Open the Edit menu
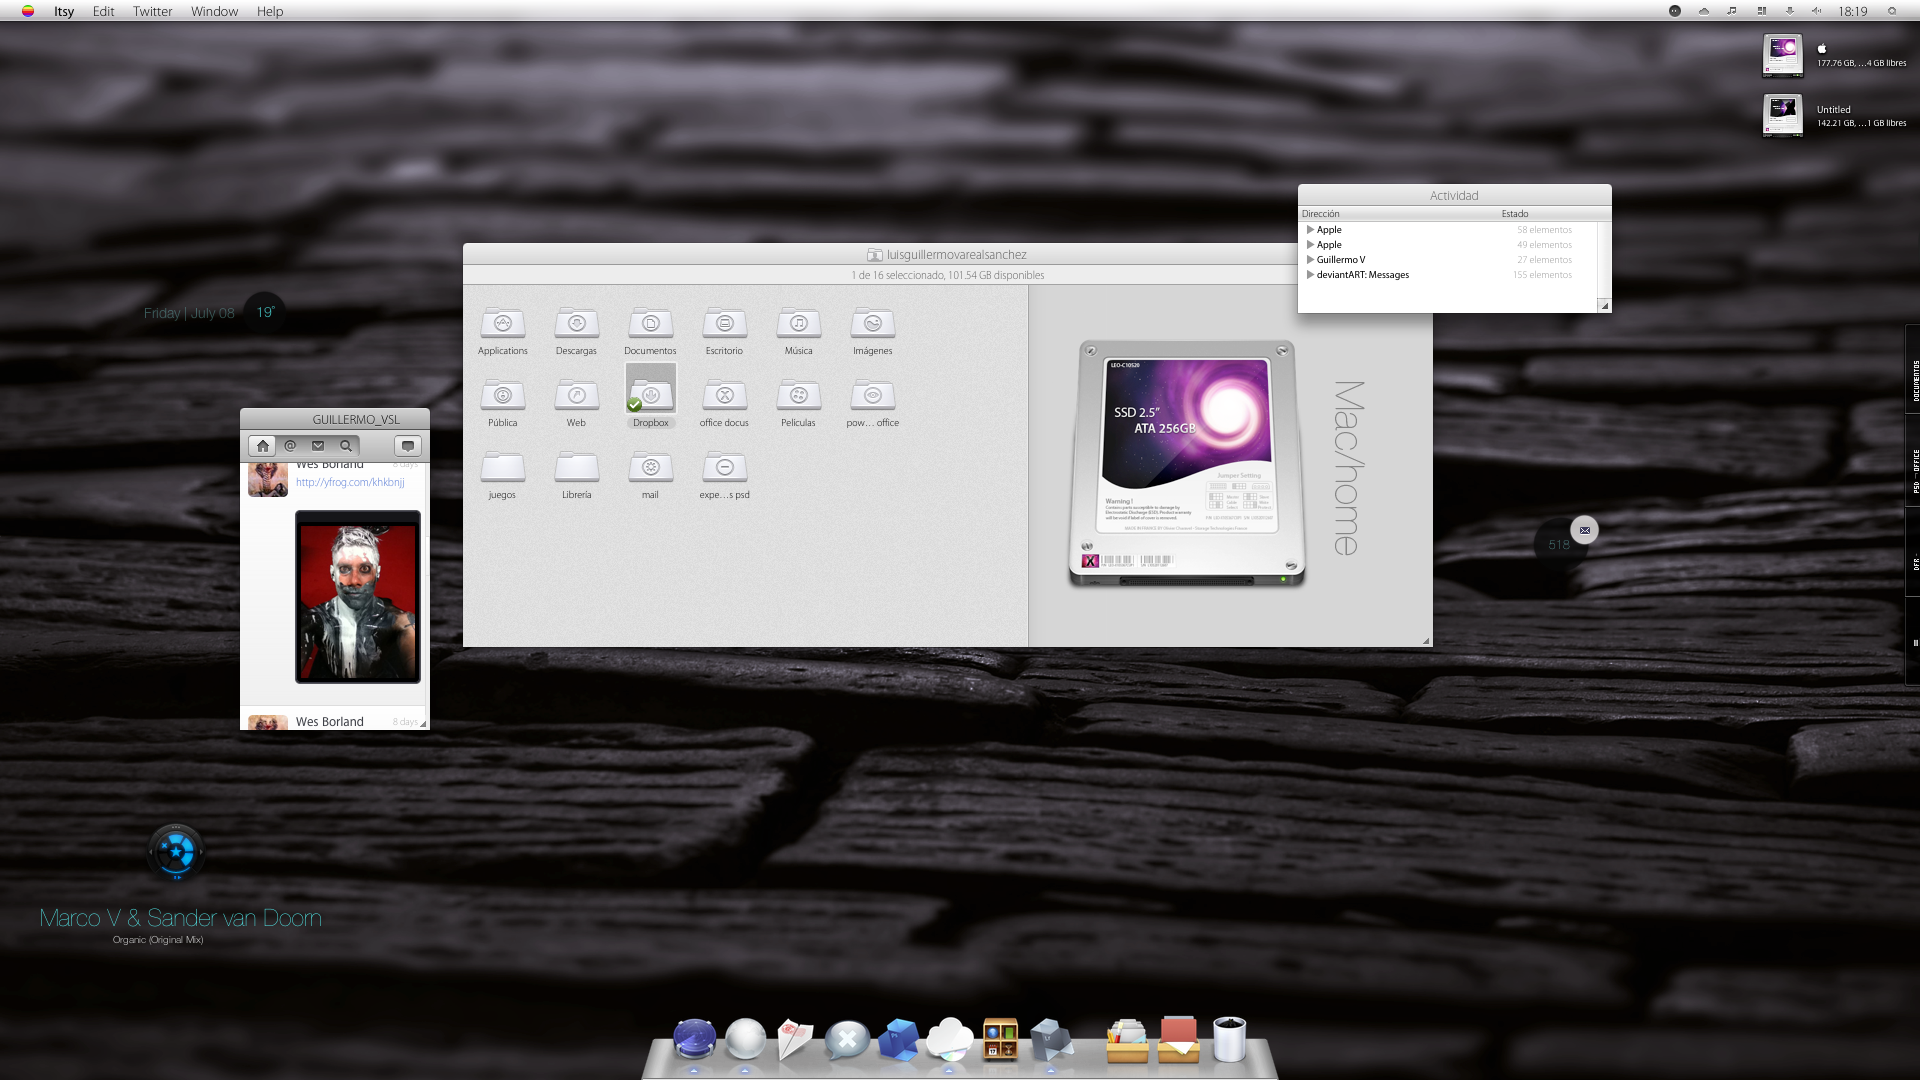This screenshot has width=1920, height=1080. tap(104, 11)
